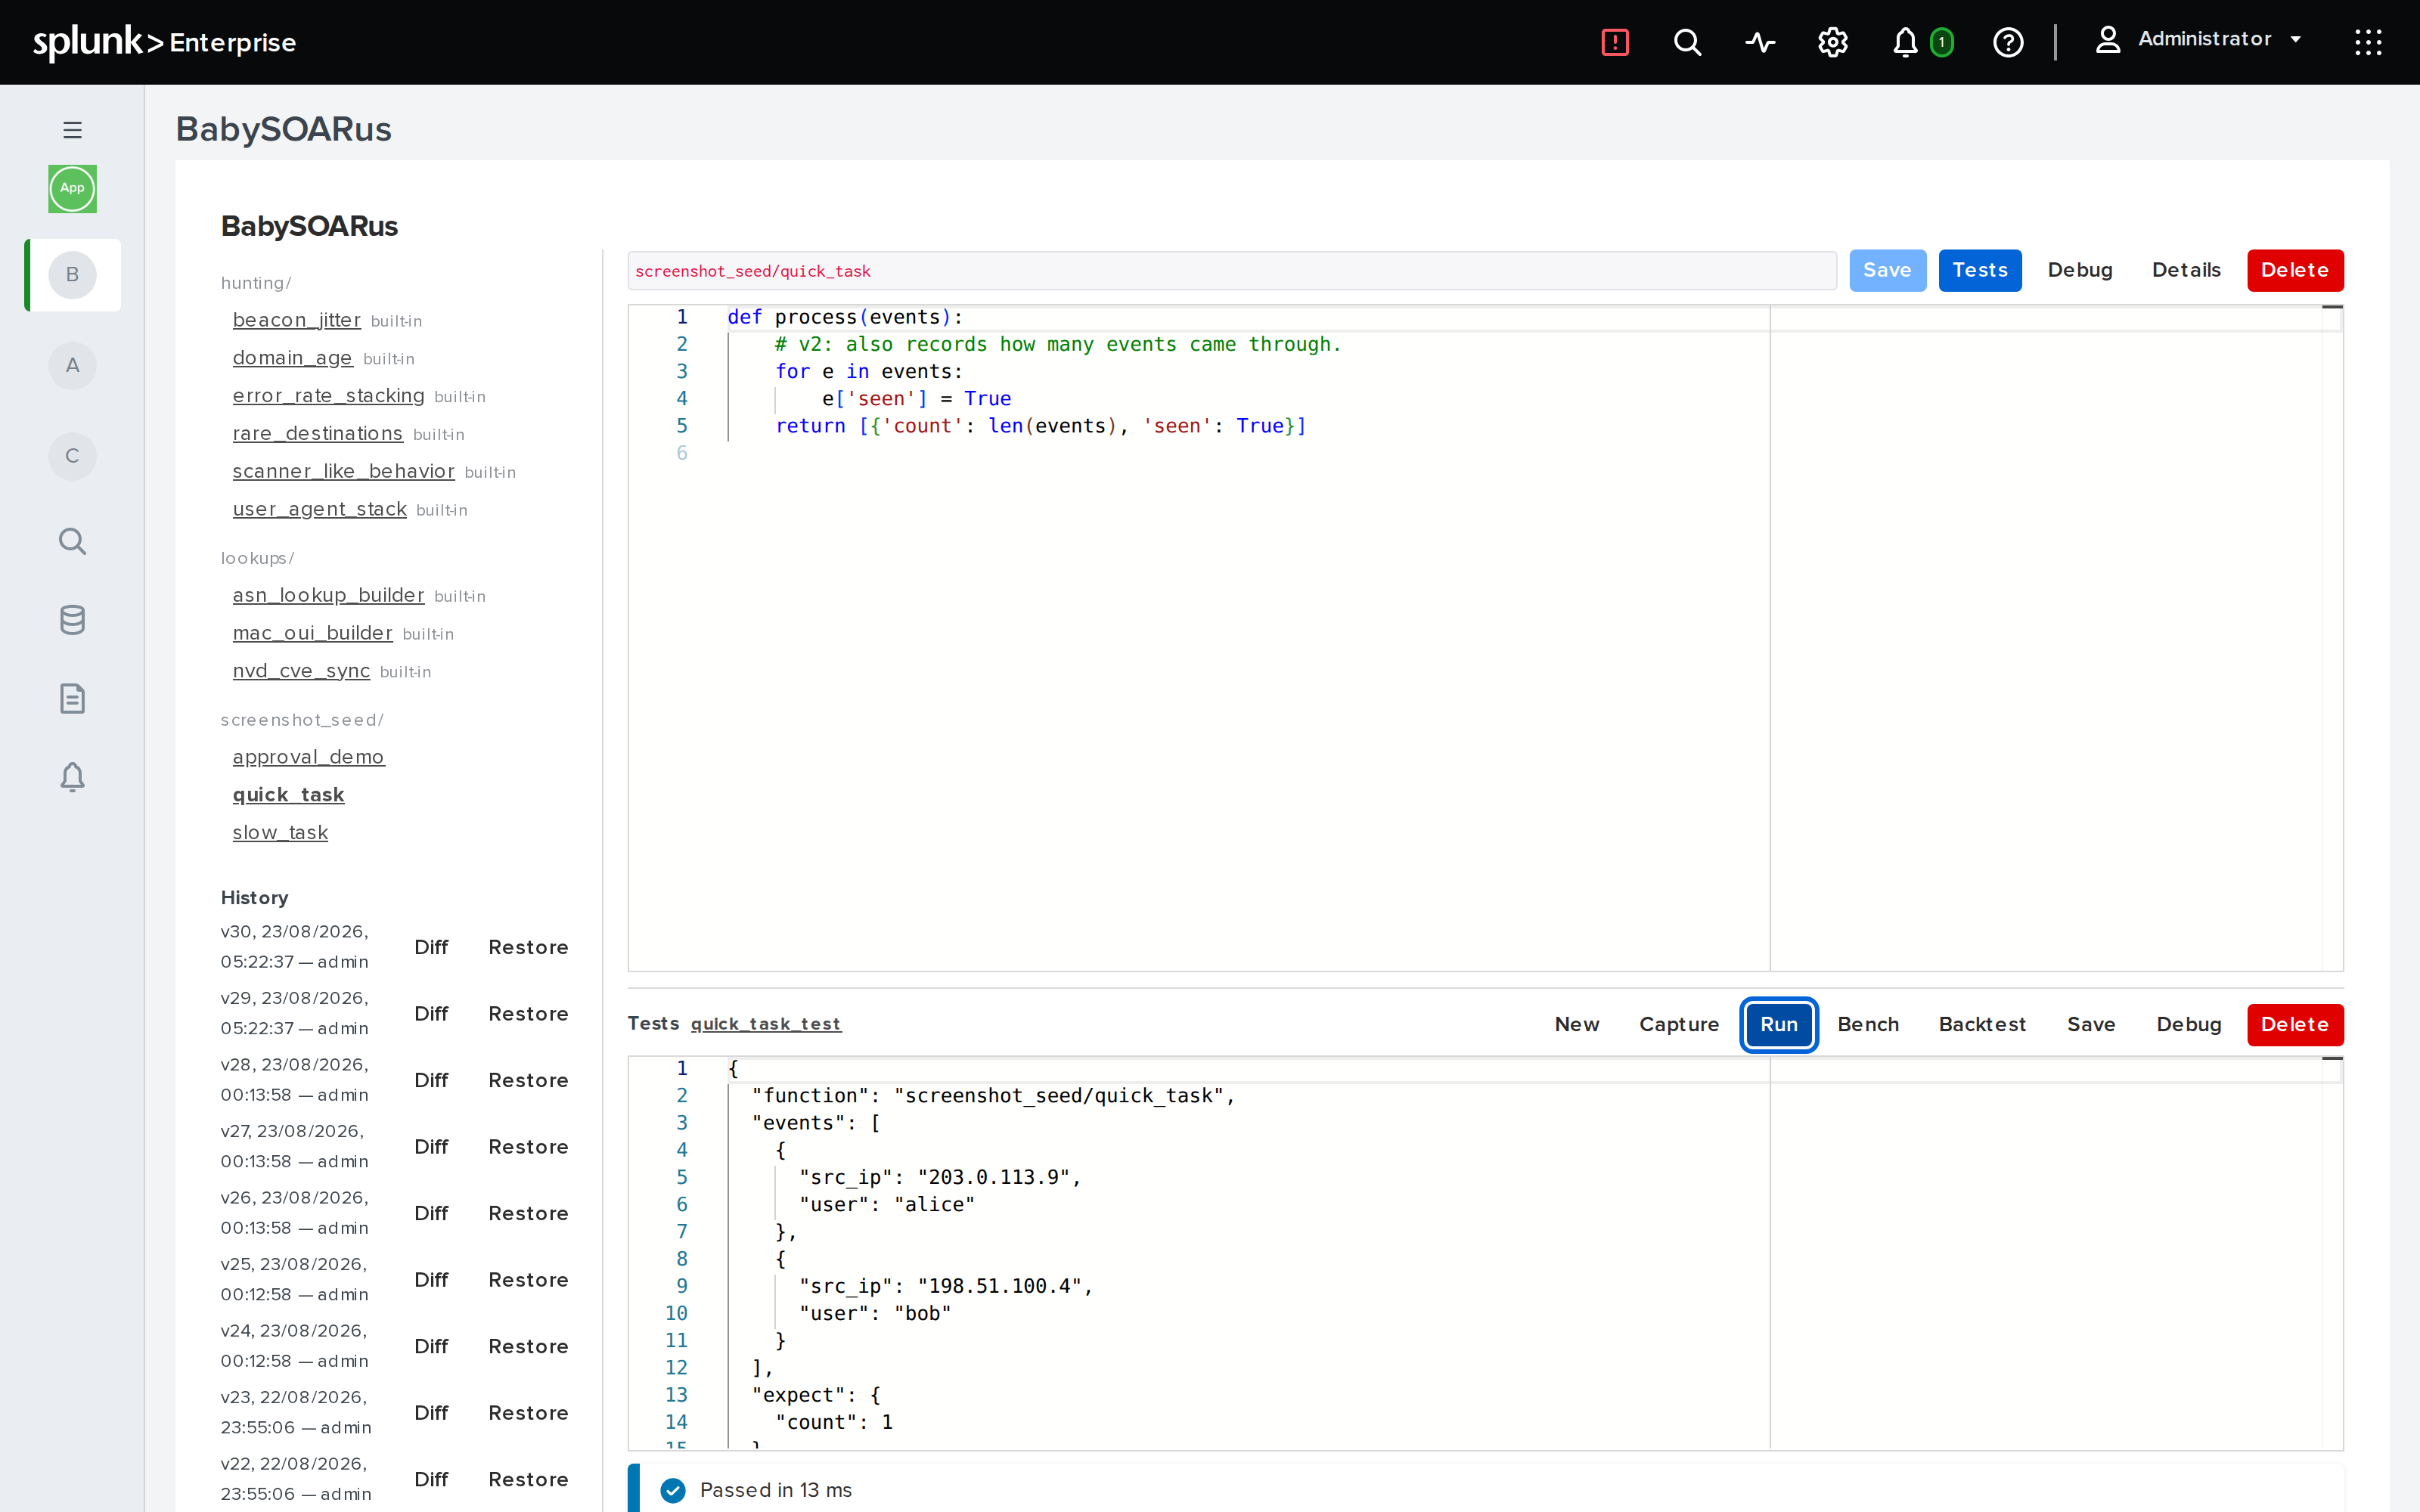The width and height of the screenshot is (2420, 1512).
Task: Open the red alert warning icon
Action: [x=1615, y=42]
